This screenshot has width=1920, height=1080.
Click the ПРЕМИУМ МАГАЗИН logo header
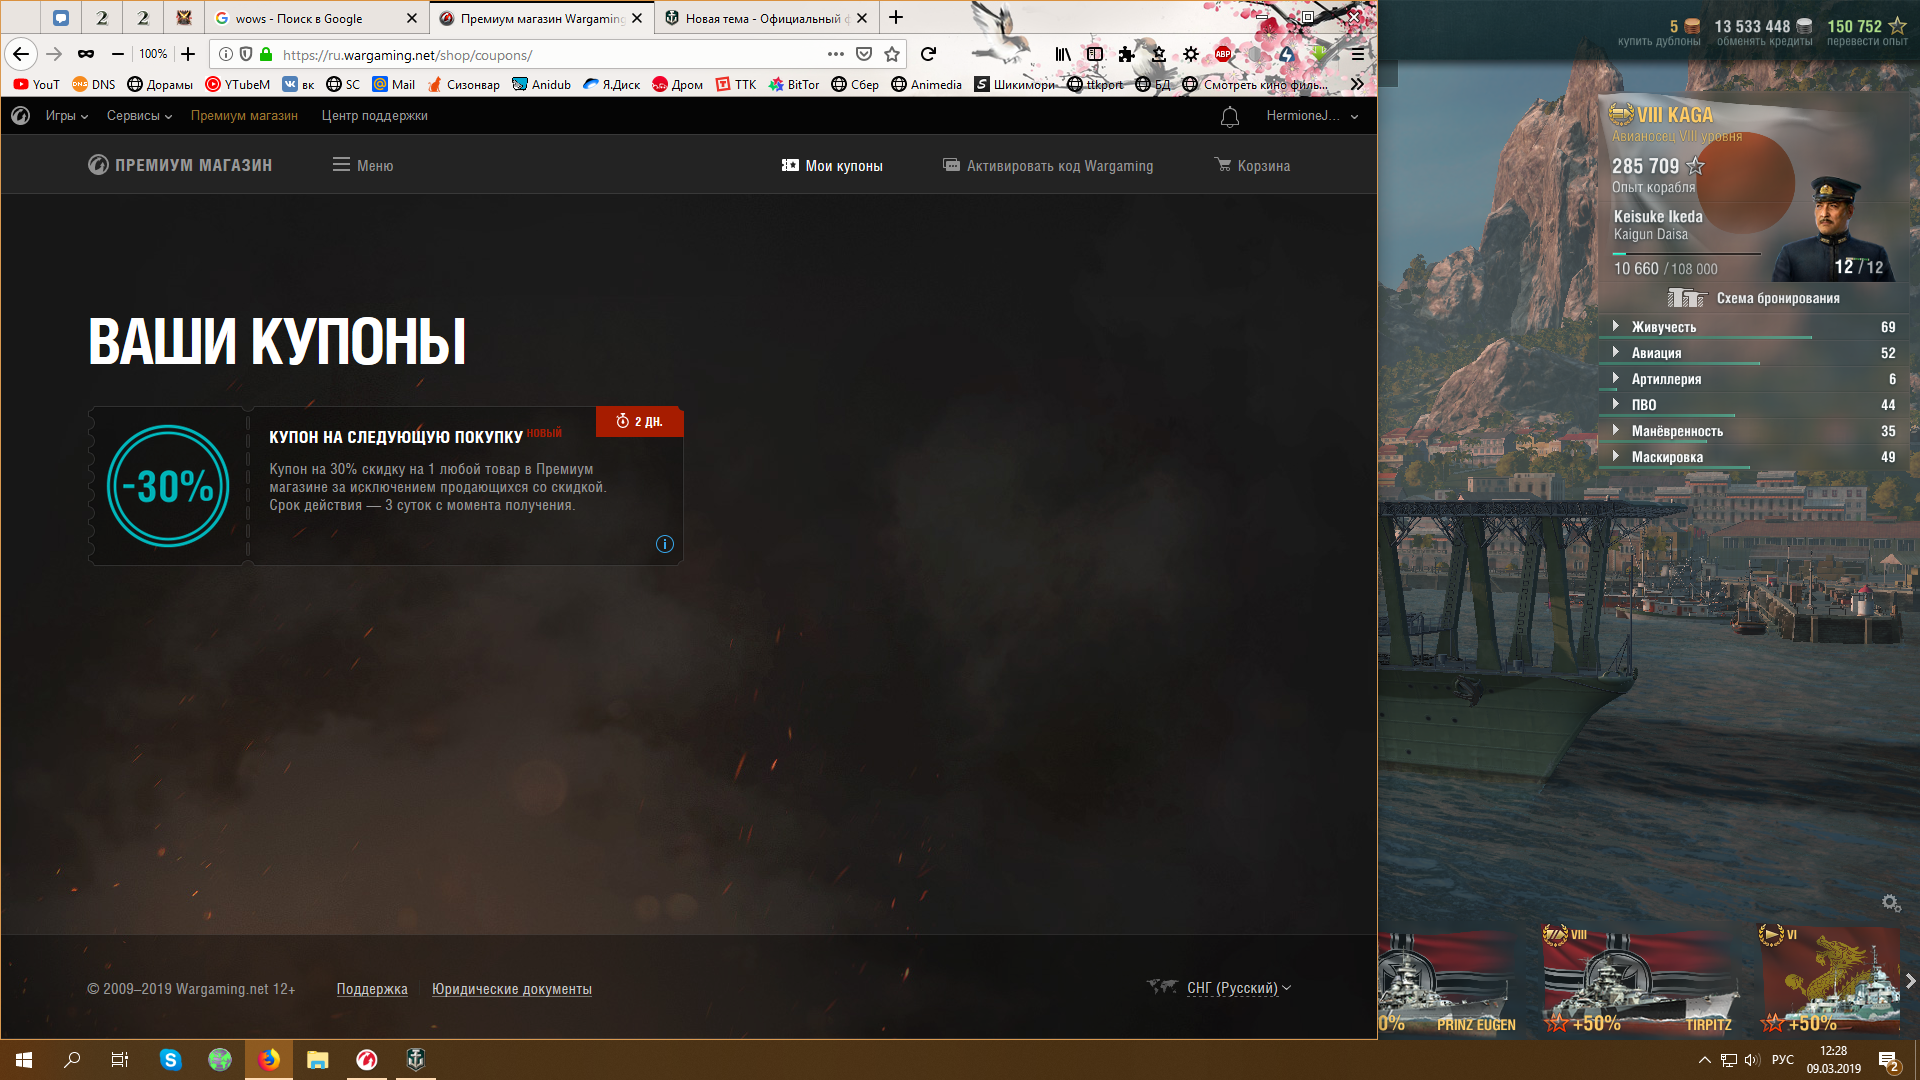coord(180,165)
